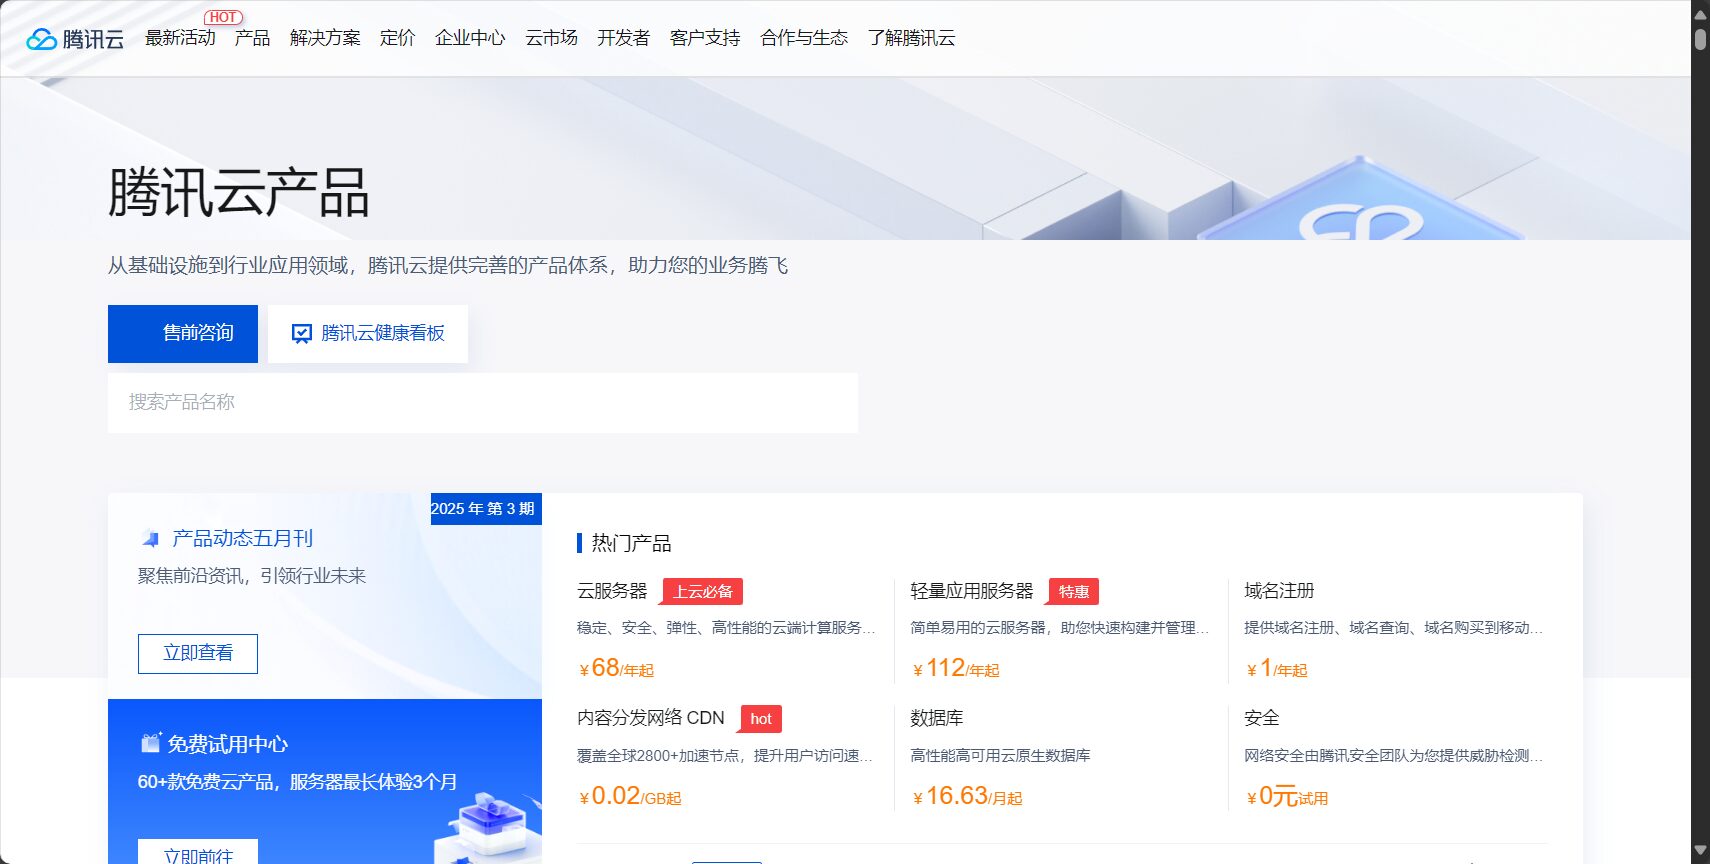Open the 内容分发网络 CDN product link
1710x864 pixels.
pos(651,718)
